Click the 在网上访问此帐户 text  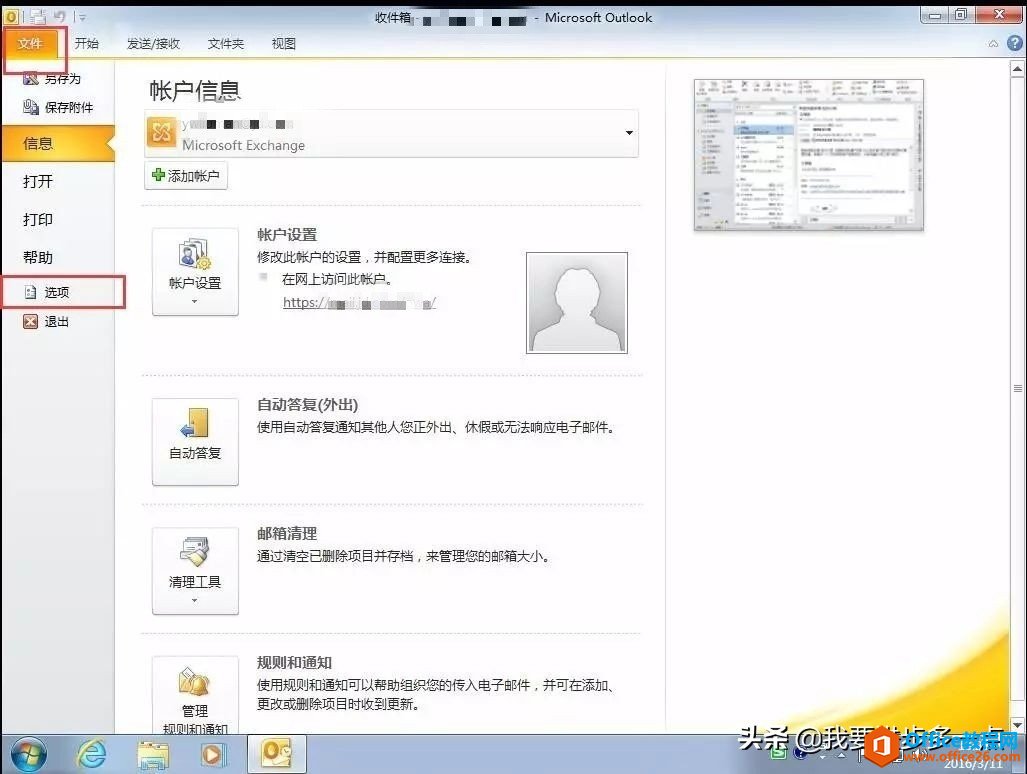[337, 279]
